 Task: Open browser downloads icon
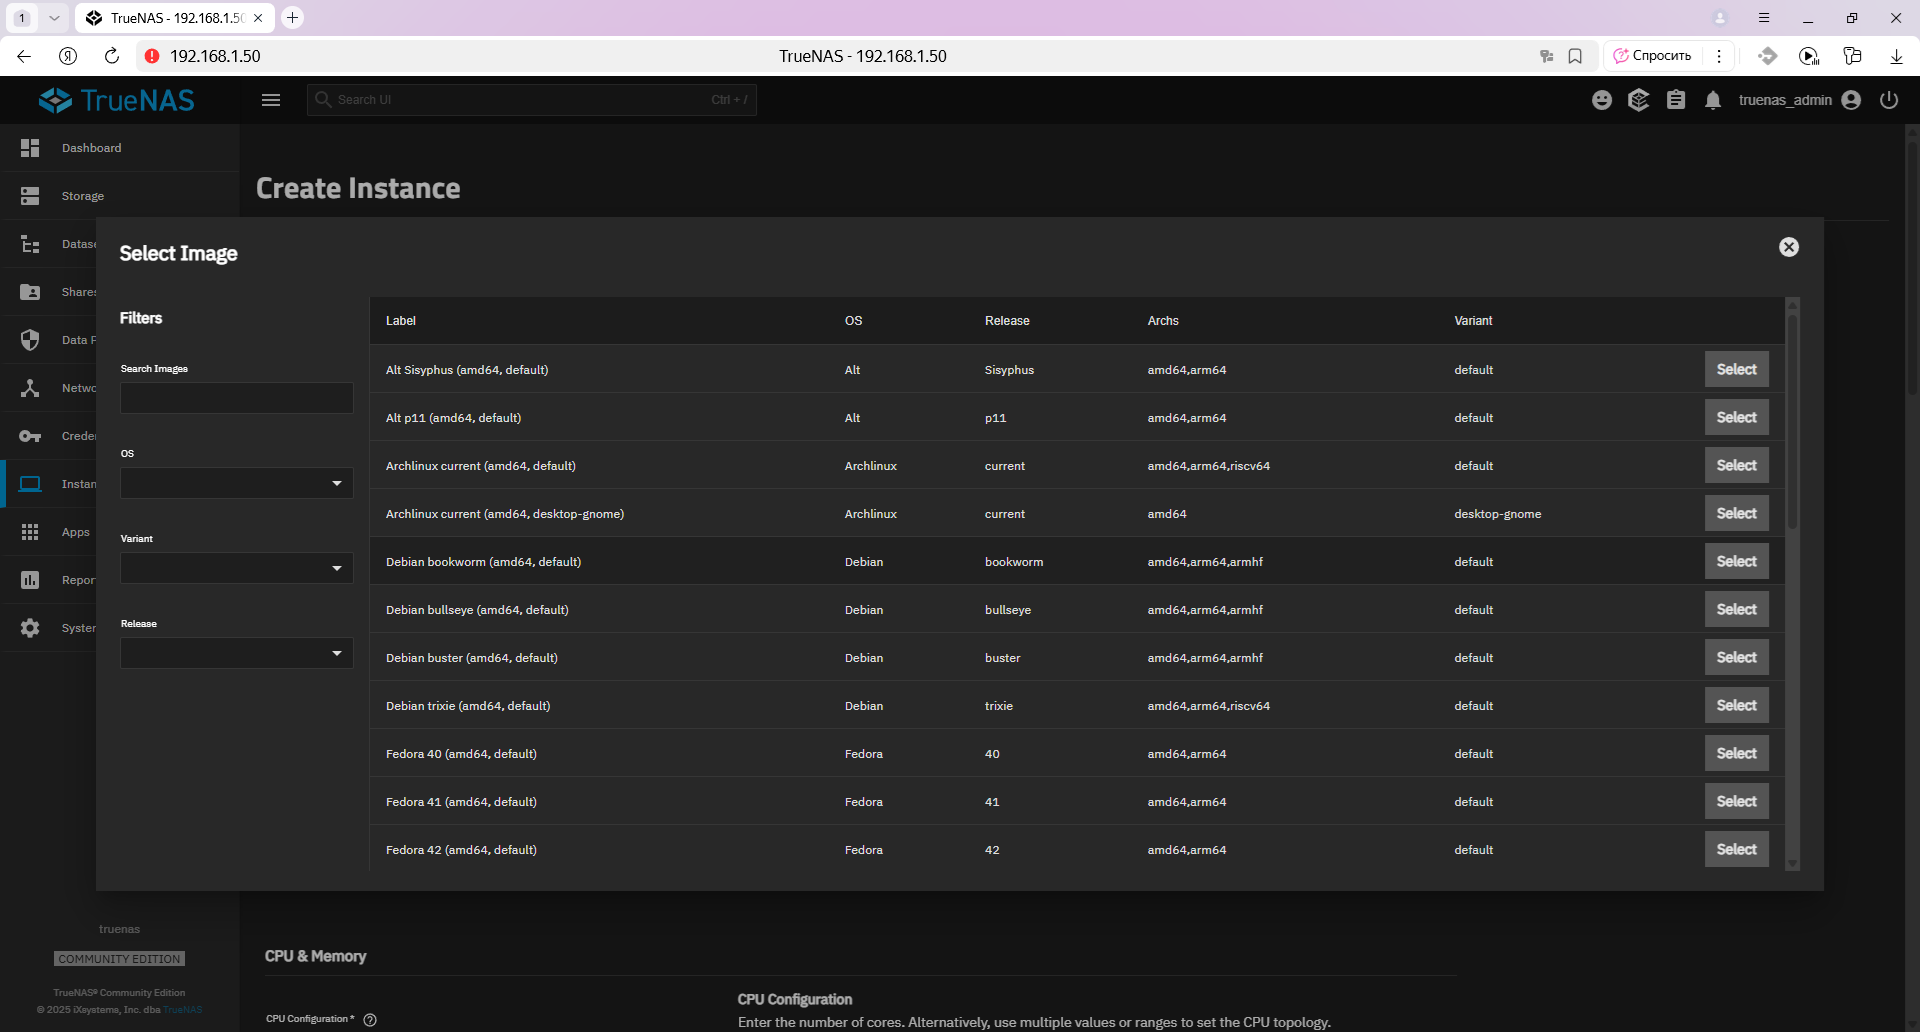pos(1896,56)
